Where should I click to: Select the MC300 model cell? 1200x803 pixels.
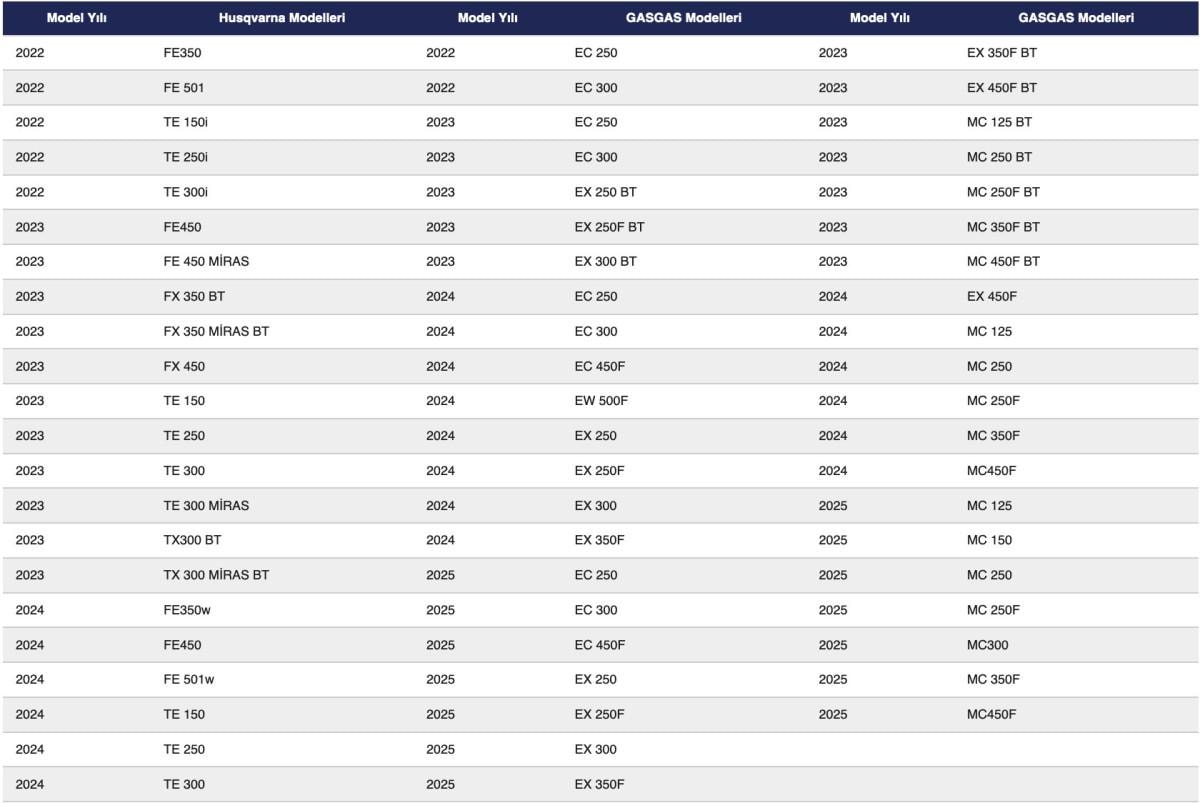(x=987, y=645)
